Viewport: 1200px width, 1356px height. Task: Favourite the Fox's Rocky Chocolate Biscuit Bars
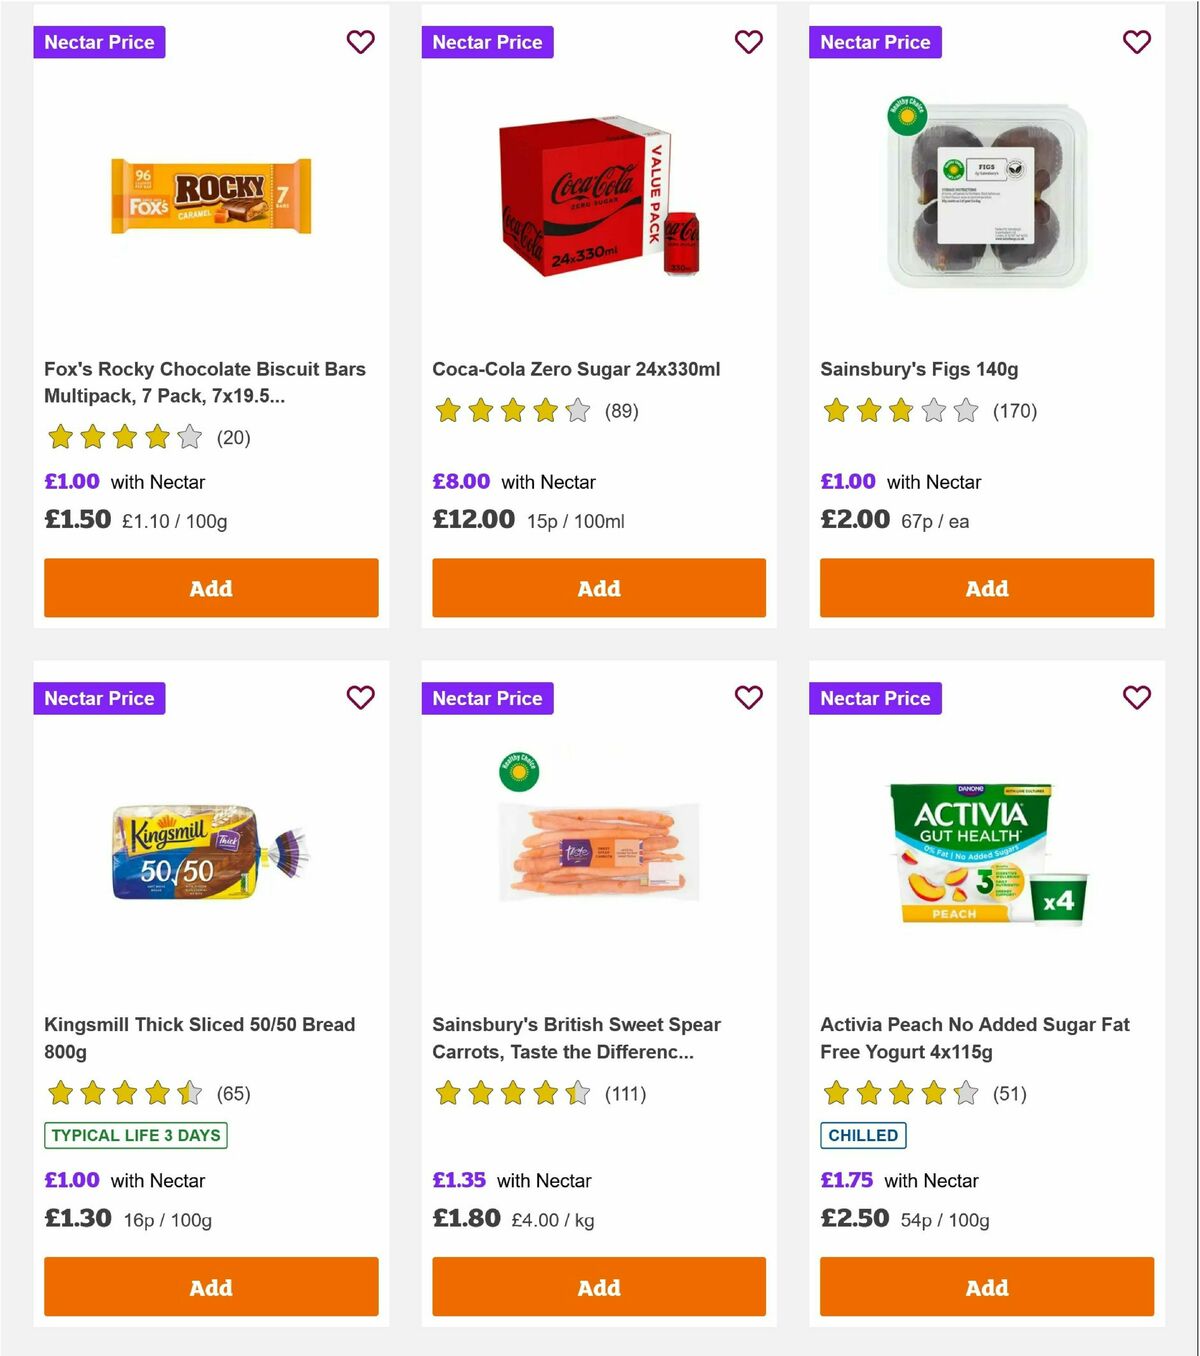360,42
